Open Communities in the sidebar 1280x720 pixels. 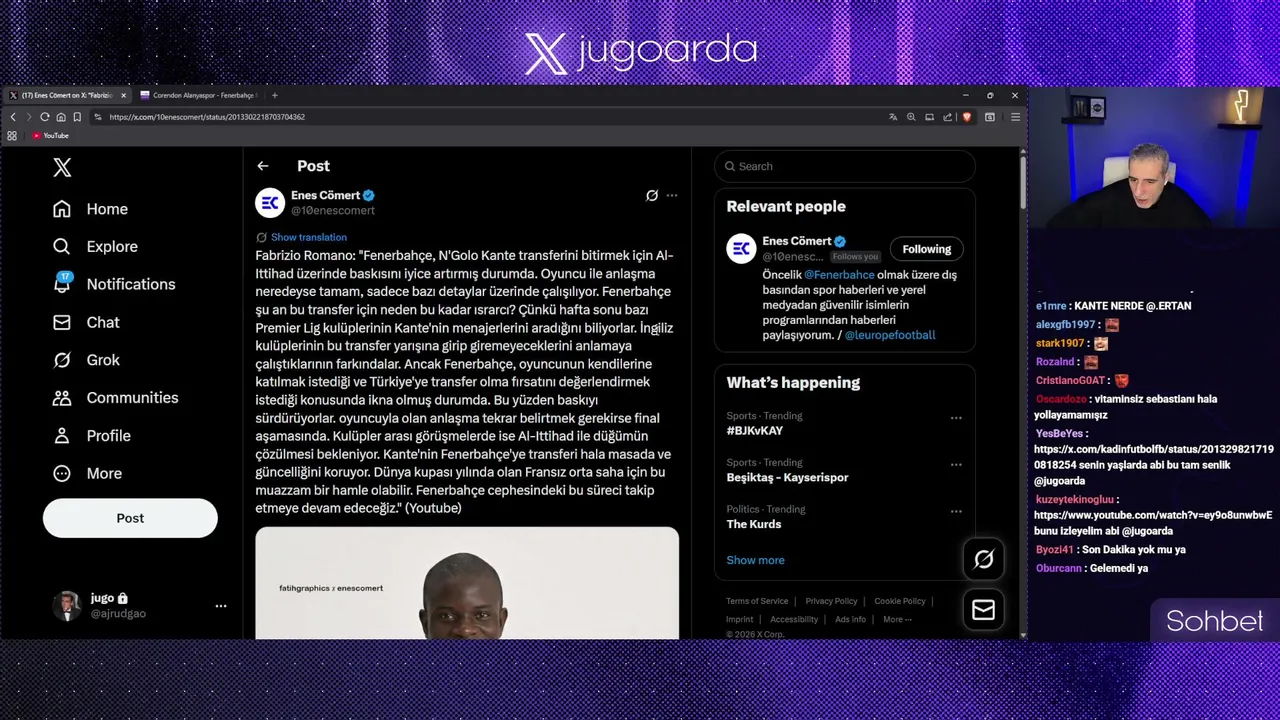(x=115, y=398)
